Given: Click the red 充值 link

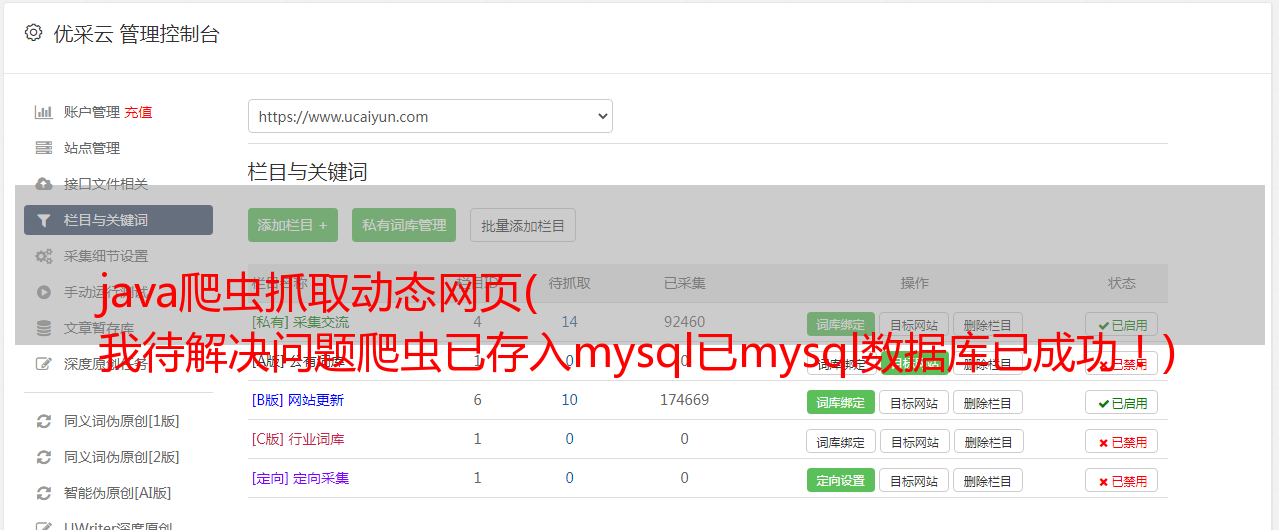Looking at the screenshot, I should coord(138,112).
